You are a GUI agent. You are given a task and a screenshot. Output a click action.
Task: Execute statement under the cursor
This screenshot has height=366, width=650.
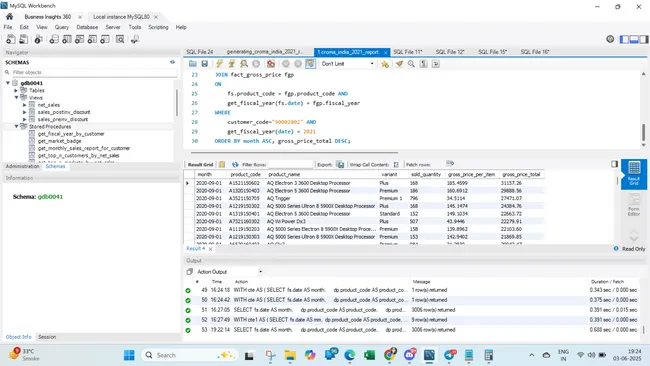[x=232, y=64]
